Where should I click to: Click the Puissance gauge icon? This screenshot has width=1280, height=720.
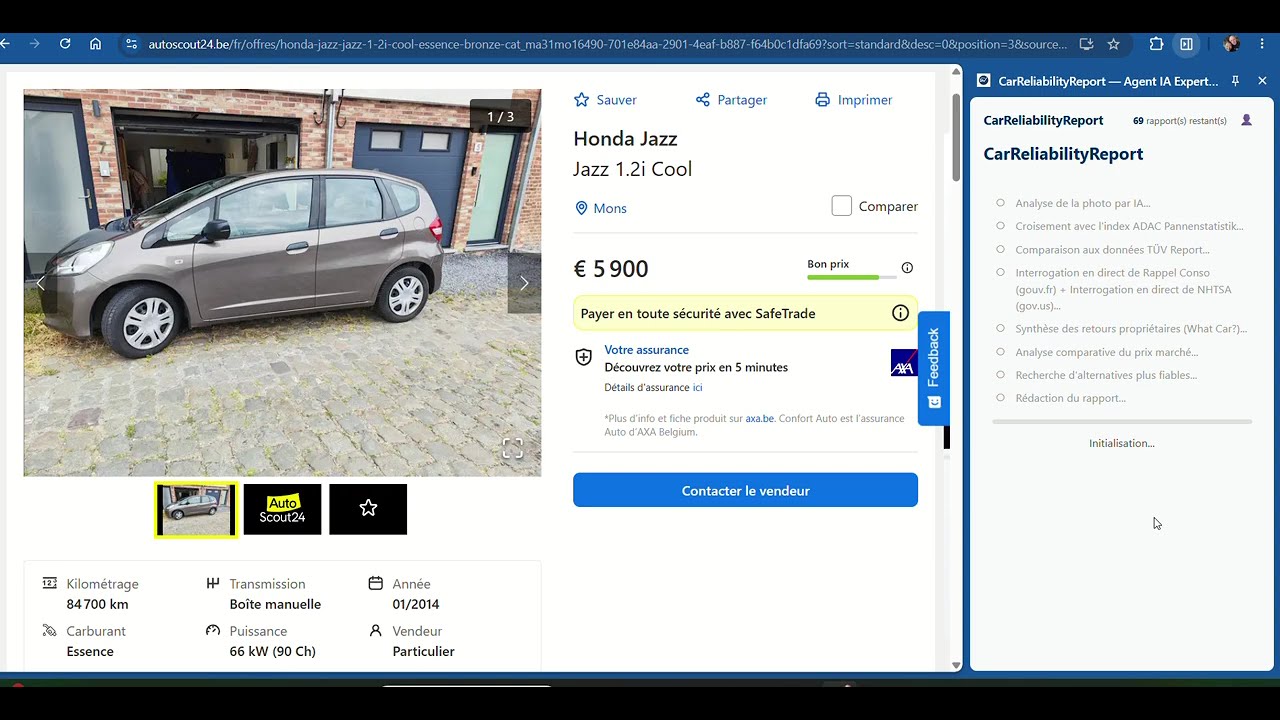[x=212, y=631]
